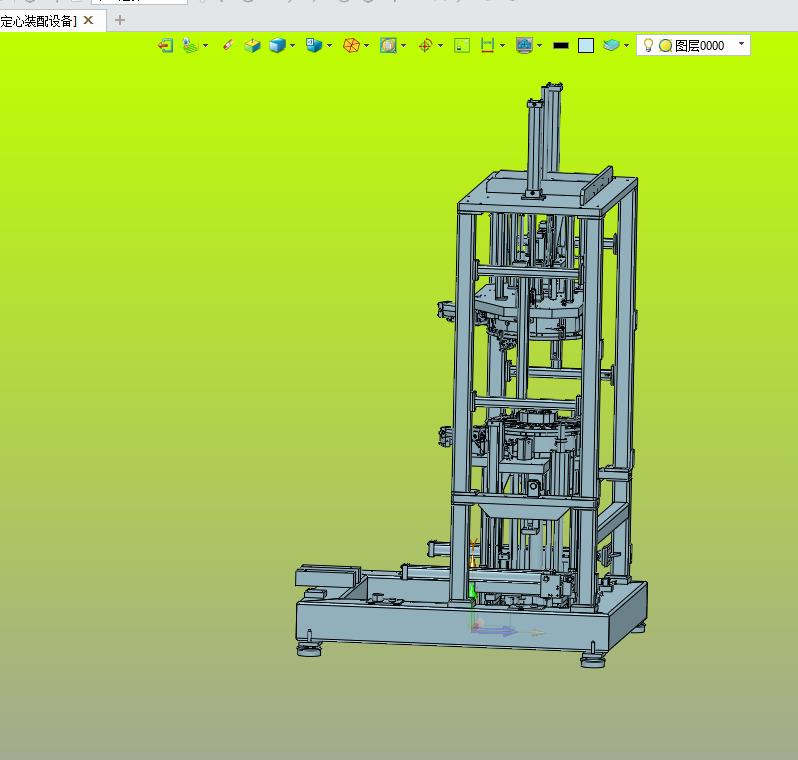Viewport: 798px width, 760px height.
Task: Open dropdown arrow beside layer manager icon
Action: (626, 45)
